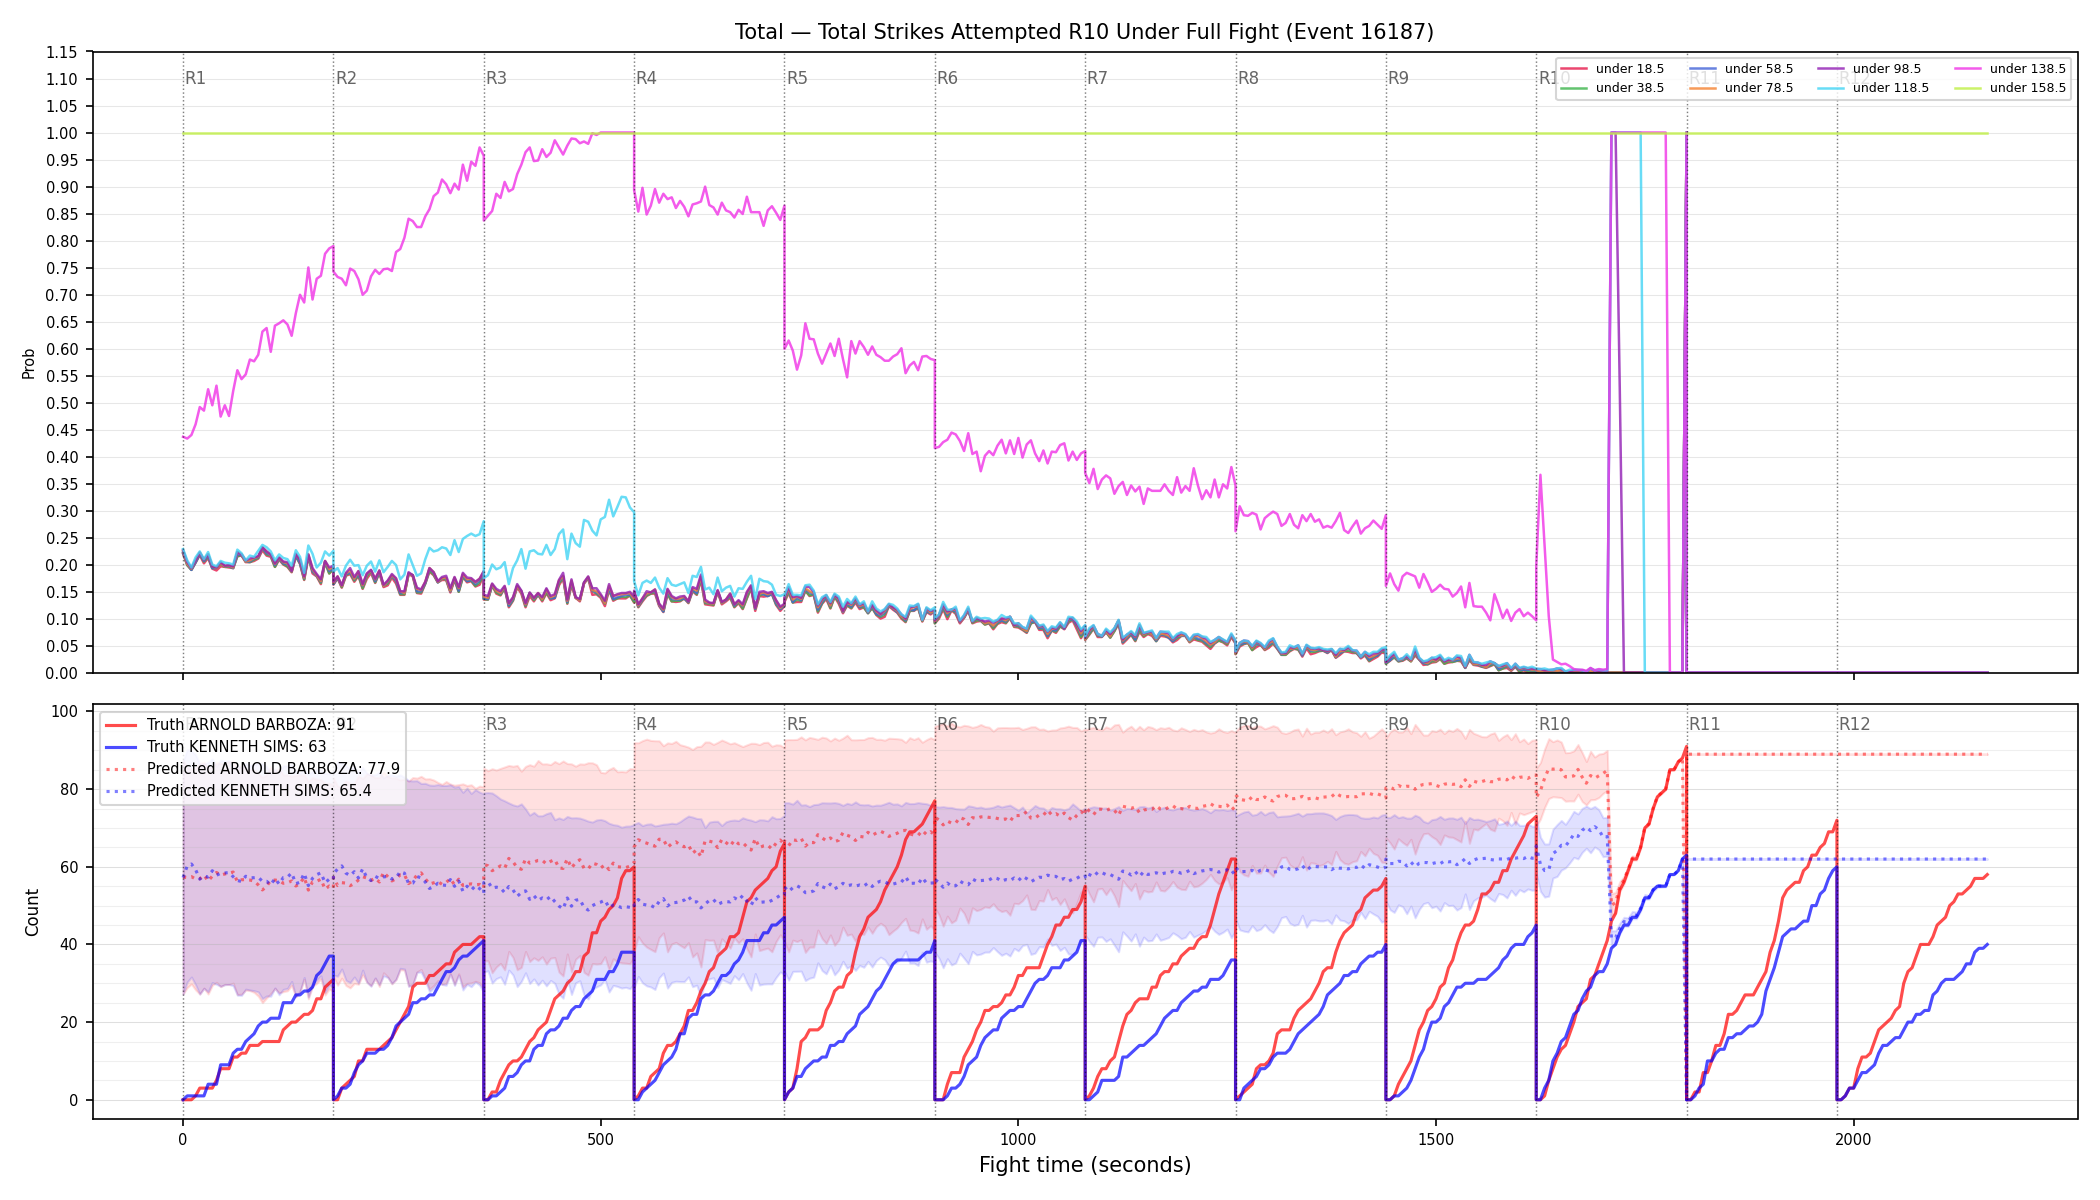Click the R11 round marker in Count chart
The height and width of the screenshot is (1200, 2100).
point(1704,724)
